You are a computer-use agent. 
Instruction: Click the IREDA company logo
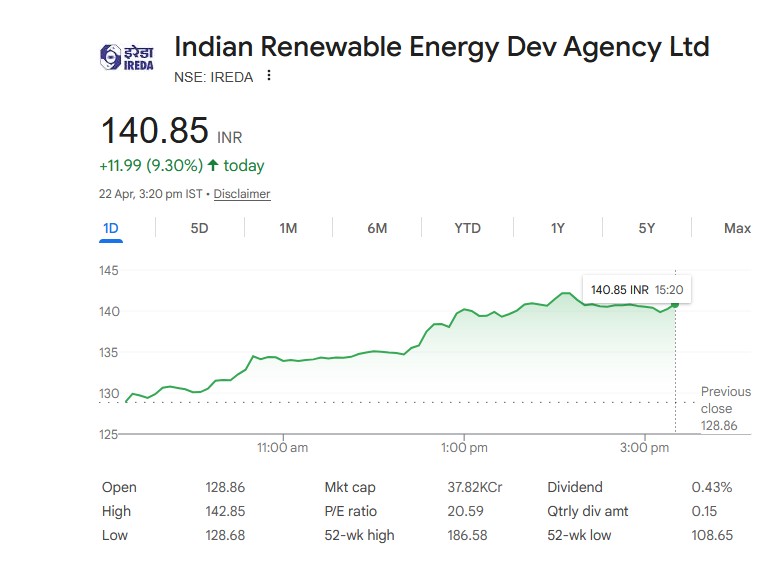tap(126, 57)
